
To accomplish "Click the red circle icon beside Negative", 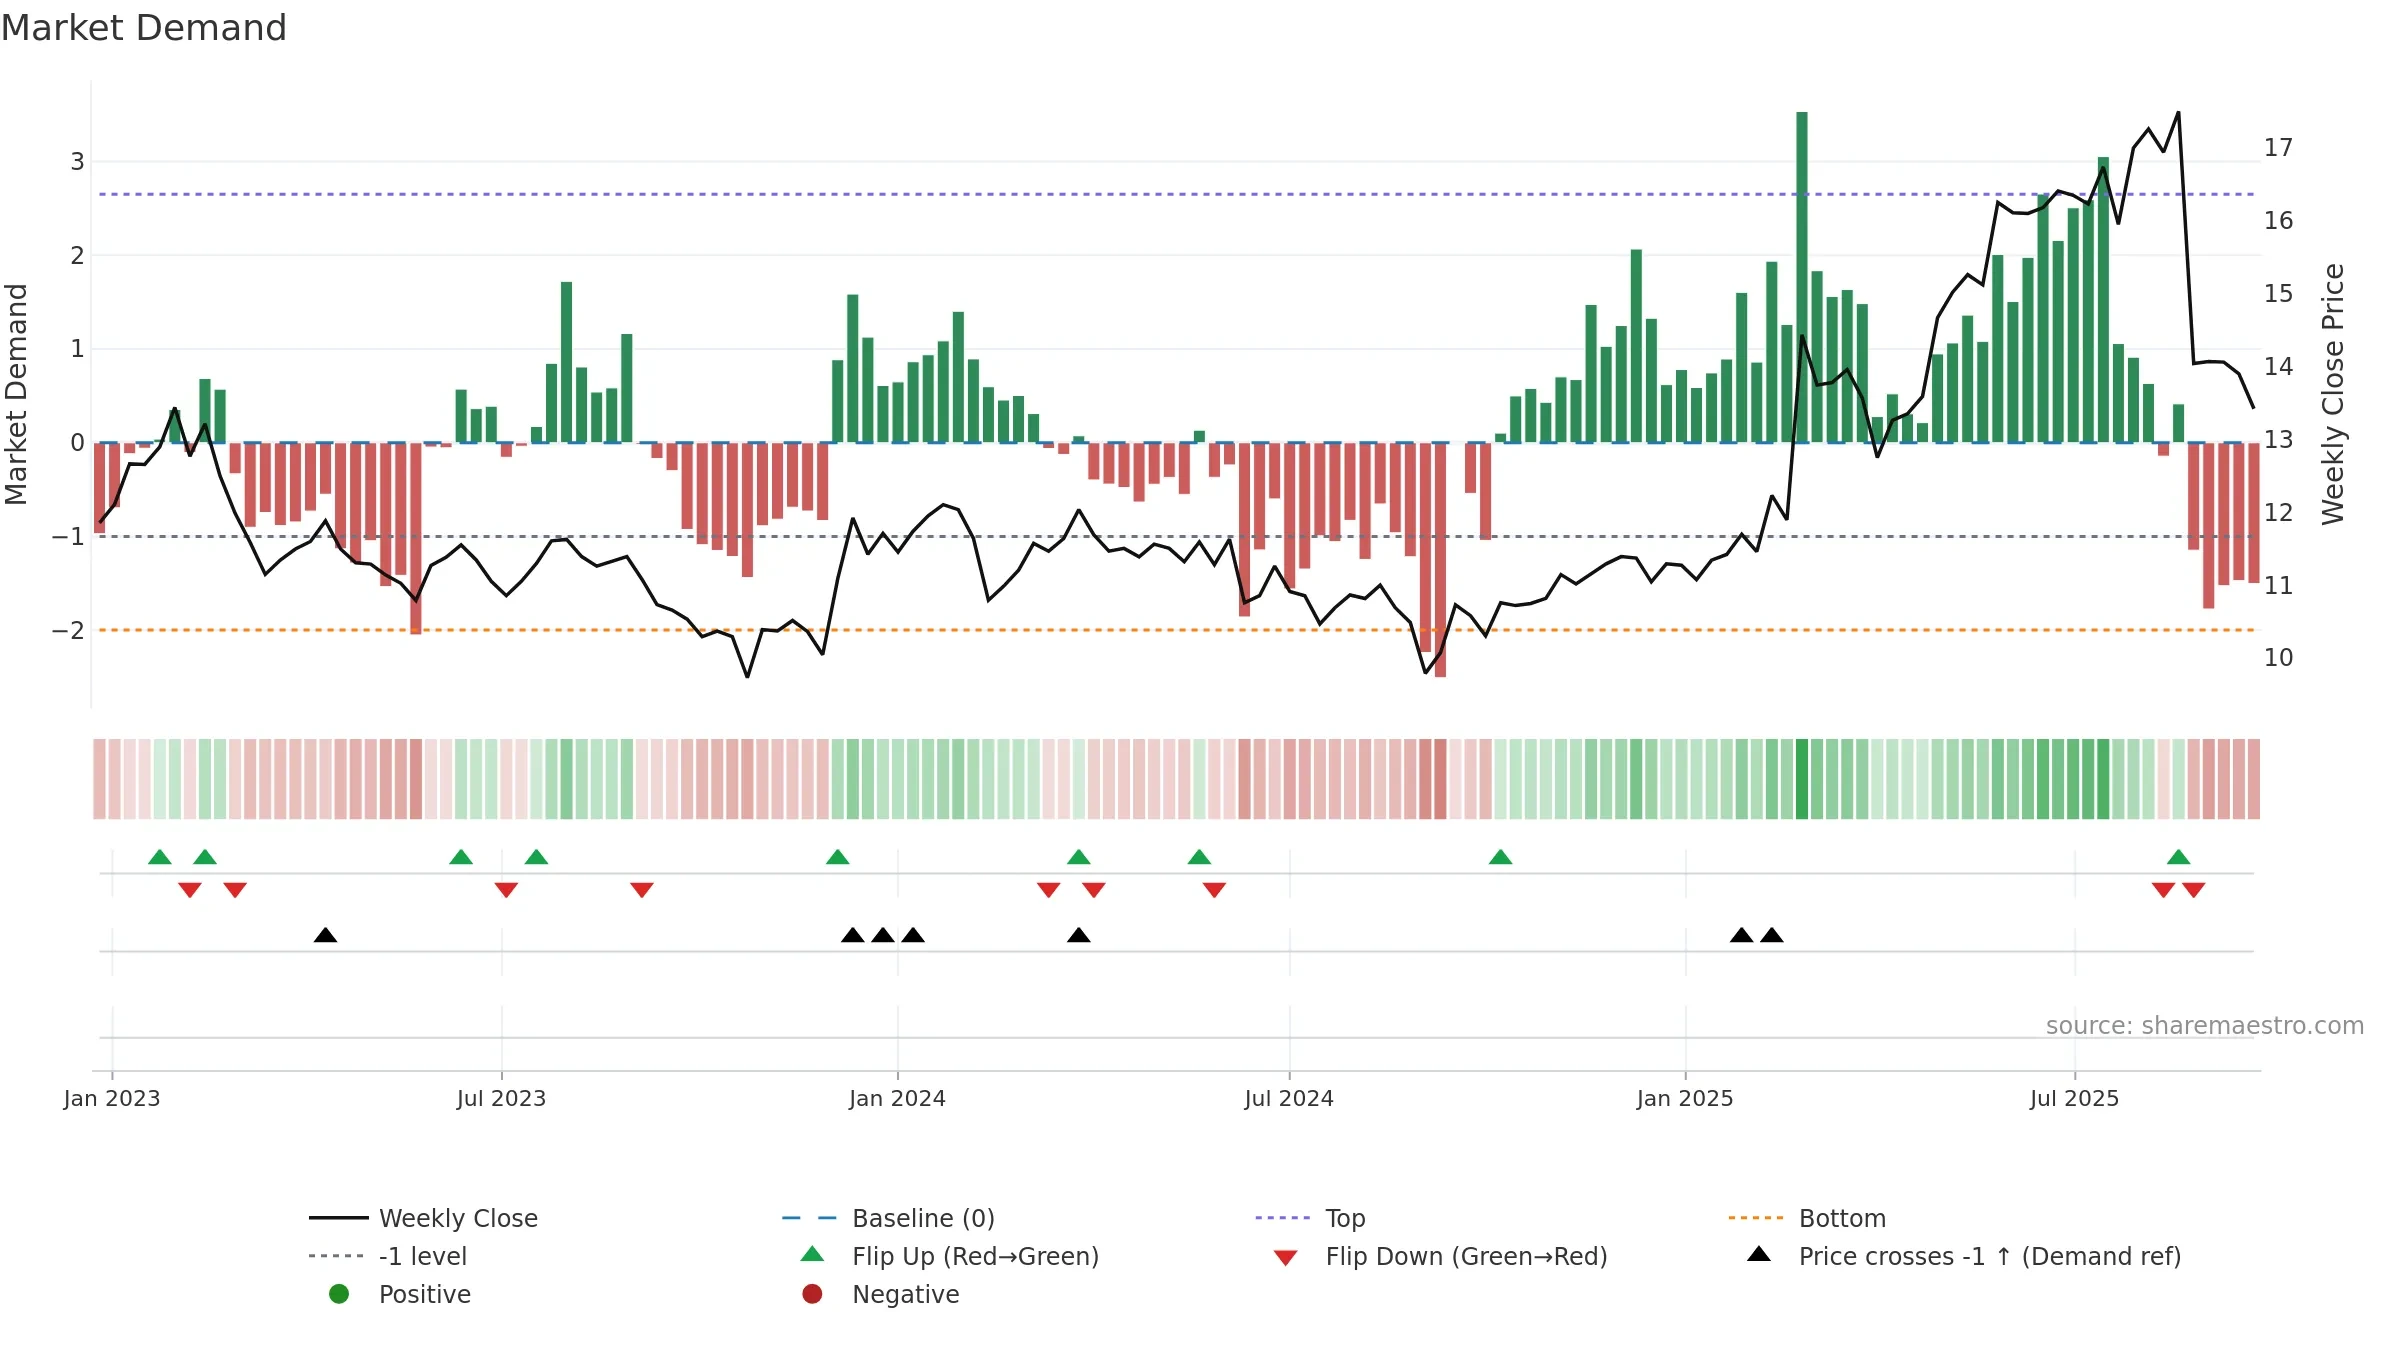I will [x=812, y=1294].
